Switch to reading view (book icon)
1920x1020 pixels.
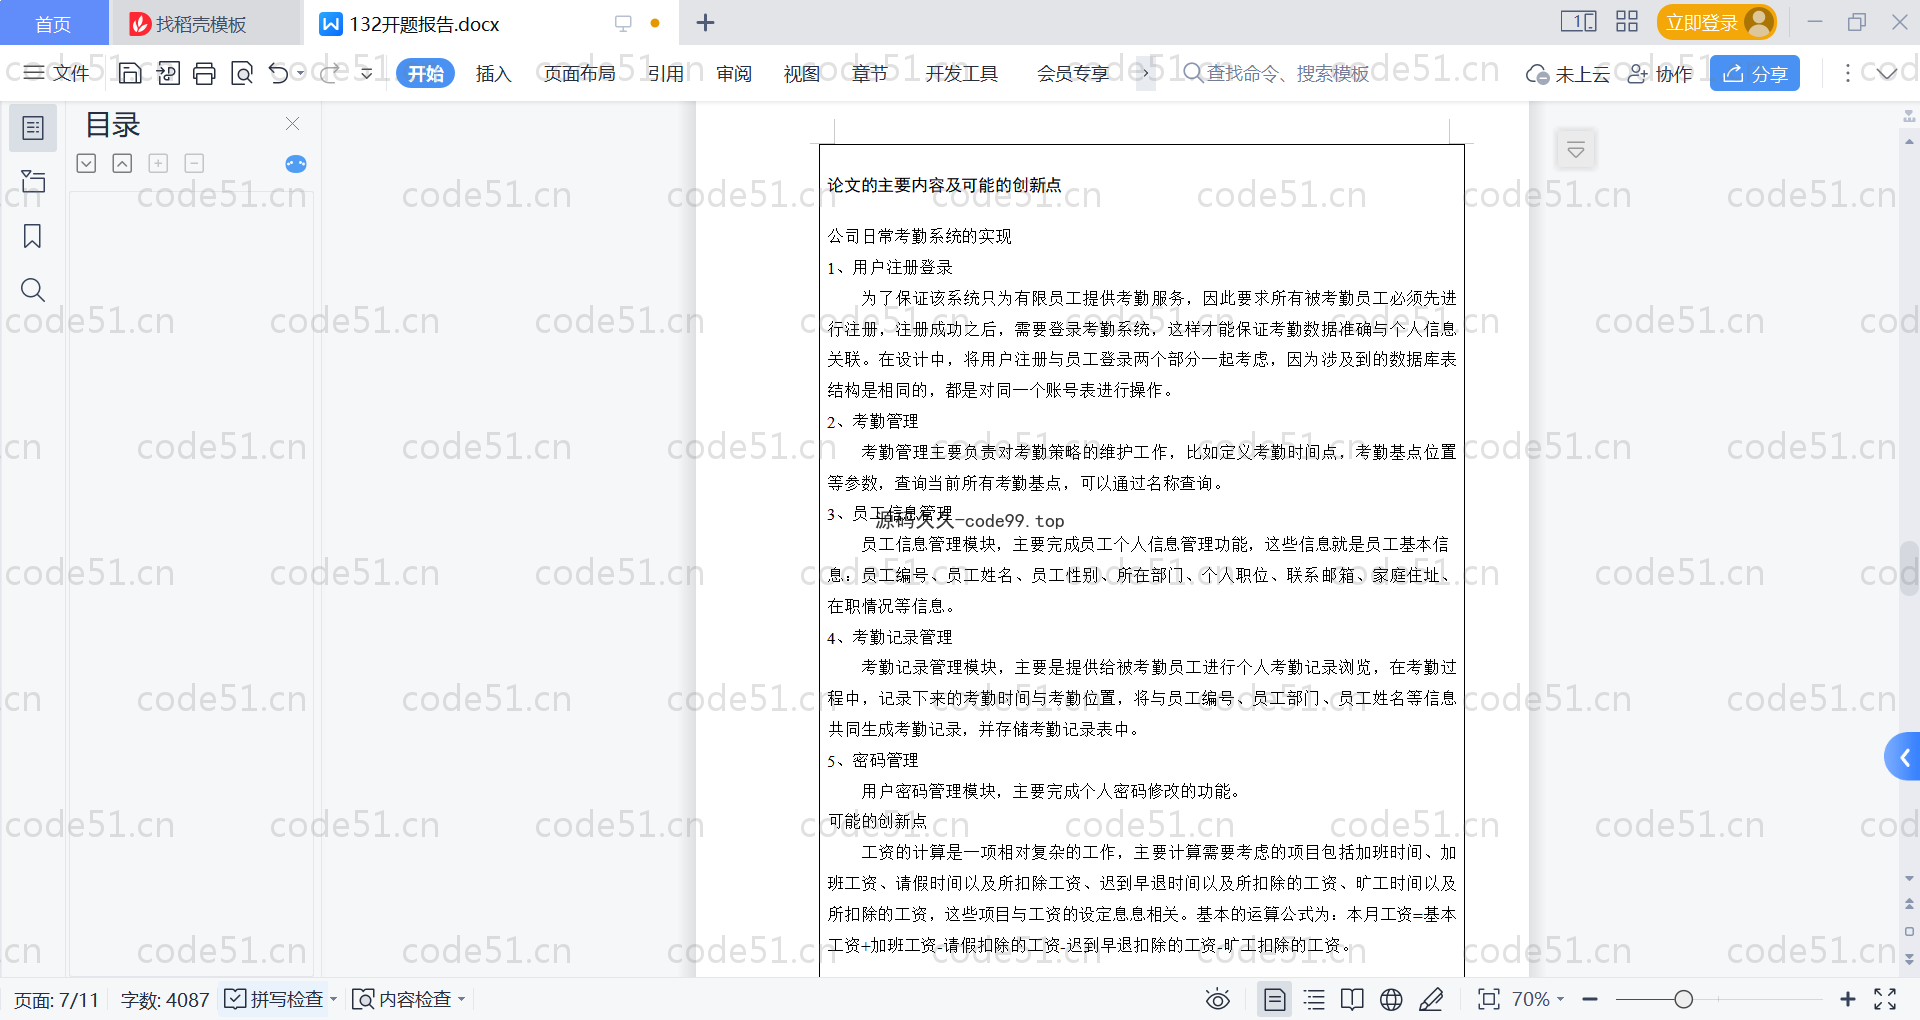(x=1352, y=999)
